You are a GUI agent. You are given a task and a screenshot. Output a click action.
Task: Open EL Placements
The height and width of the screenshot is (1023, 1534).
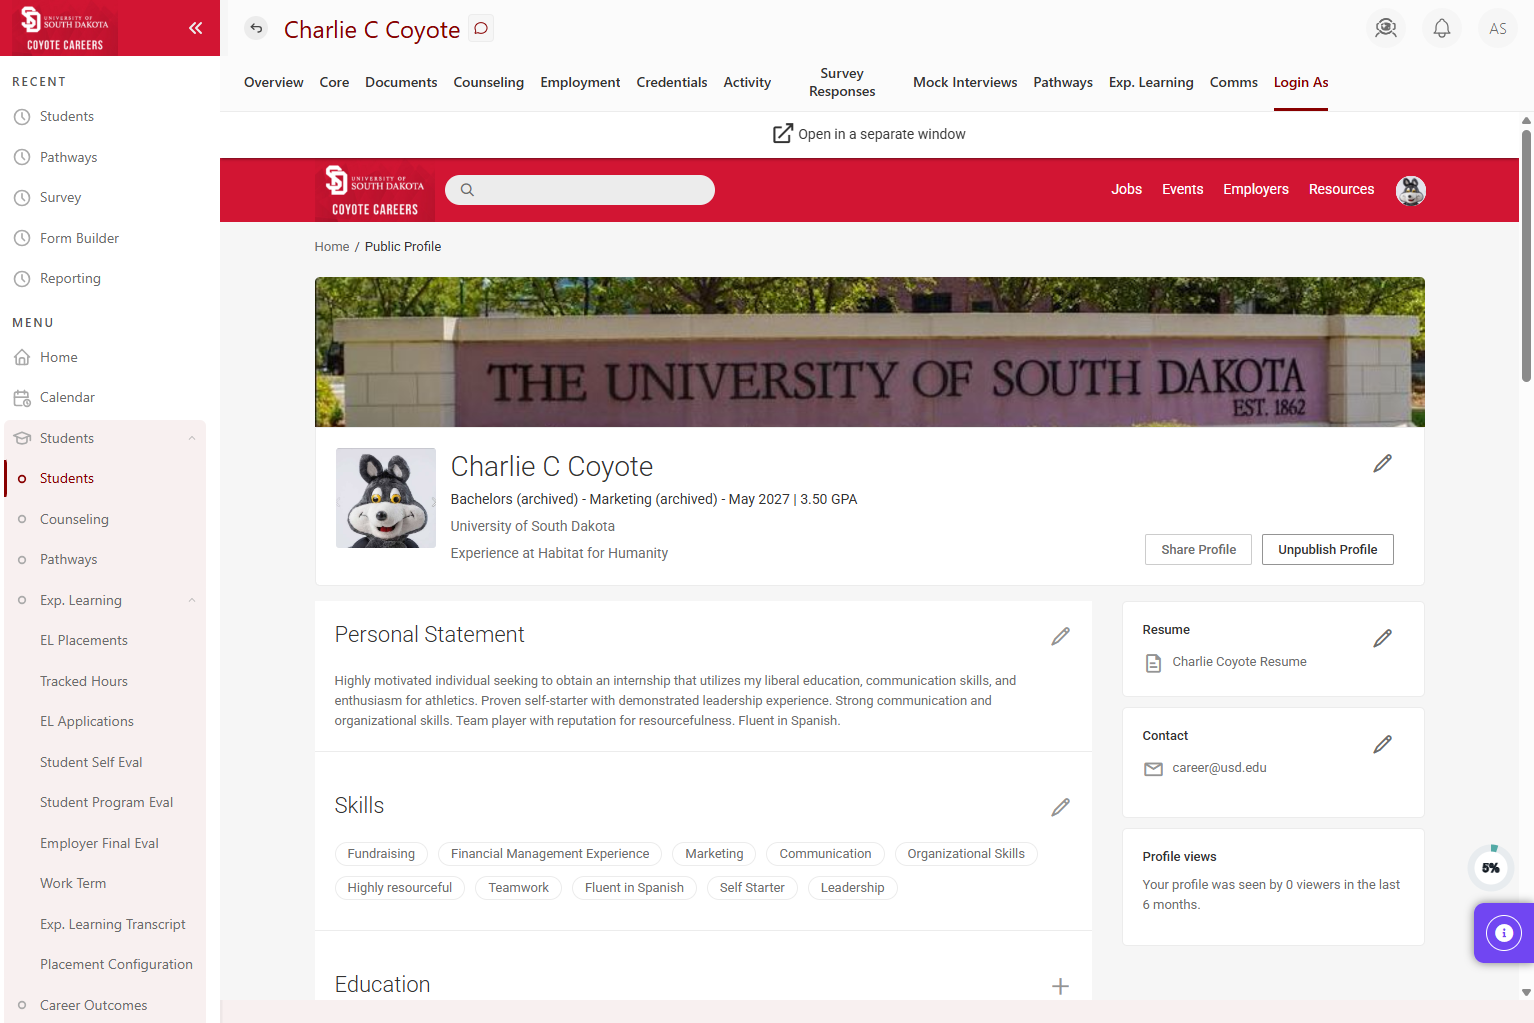84,640
